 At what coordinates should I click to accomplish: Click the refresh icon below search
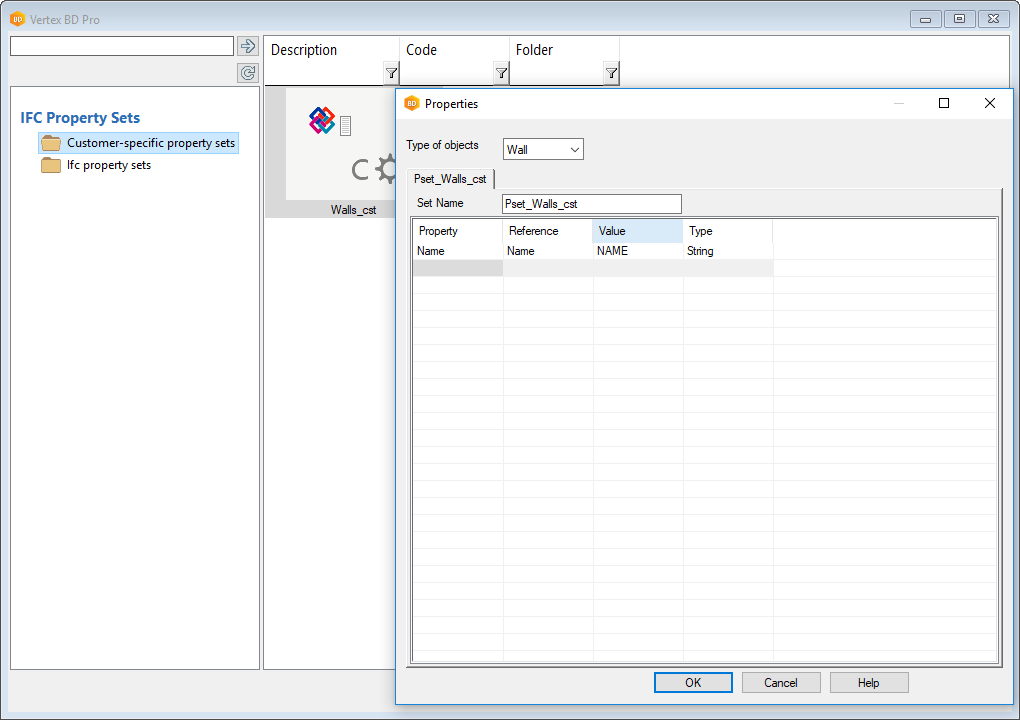pos(248,73)
